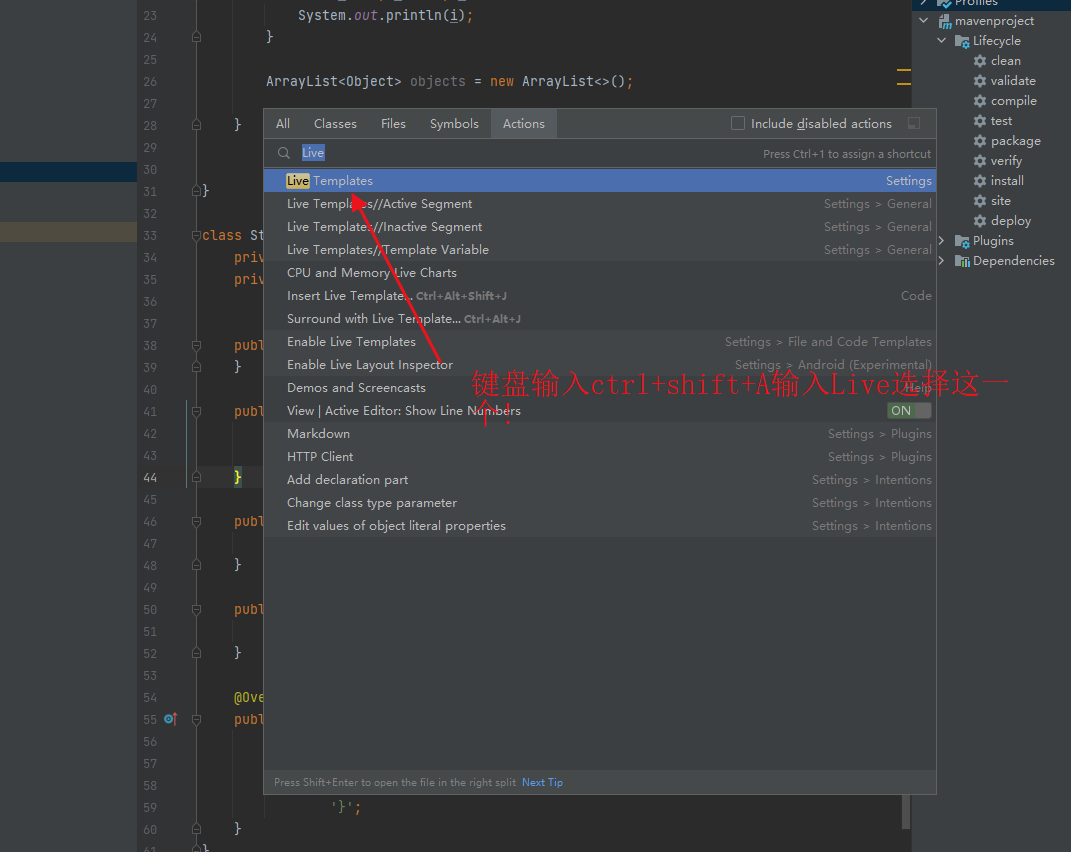Toggle code fold marker on line 41

coord(196,411)
